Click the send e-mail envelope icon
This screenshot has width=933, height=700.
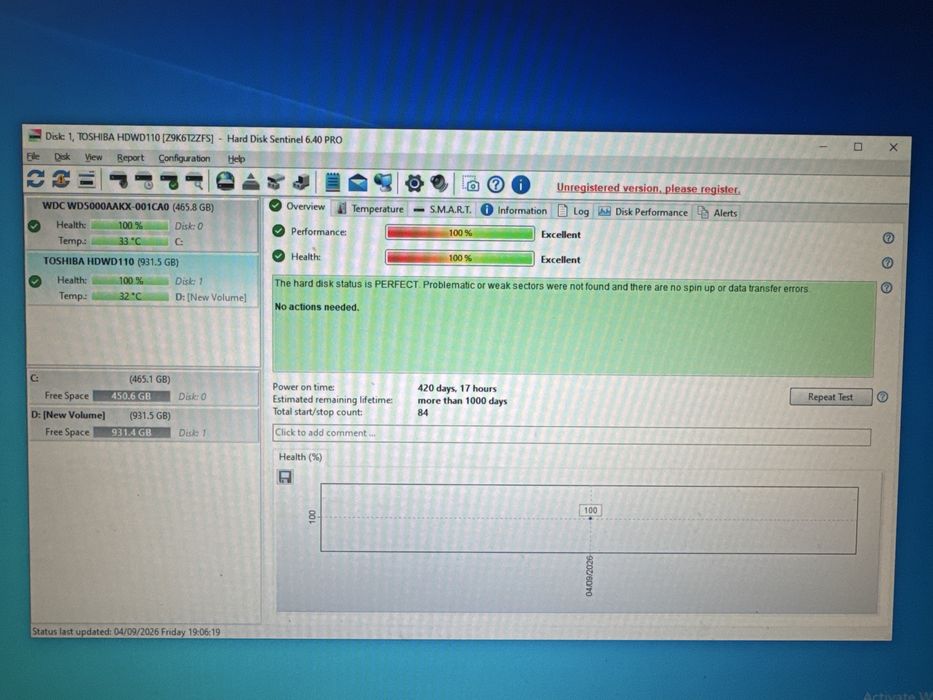(x=357, y=183)
